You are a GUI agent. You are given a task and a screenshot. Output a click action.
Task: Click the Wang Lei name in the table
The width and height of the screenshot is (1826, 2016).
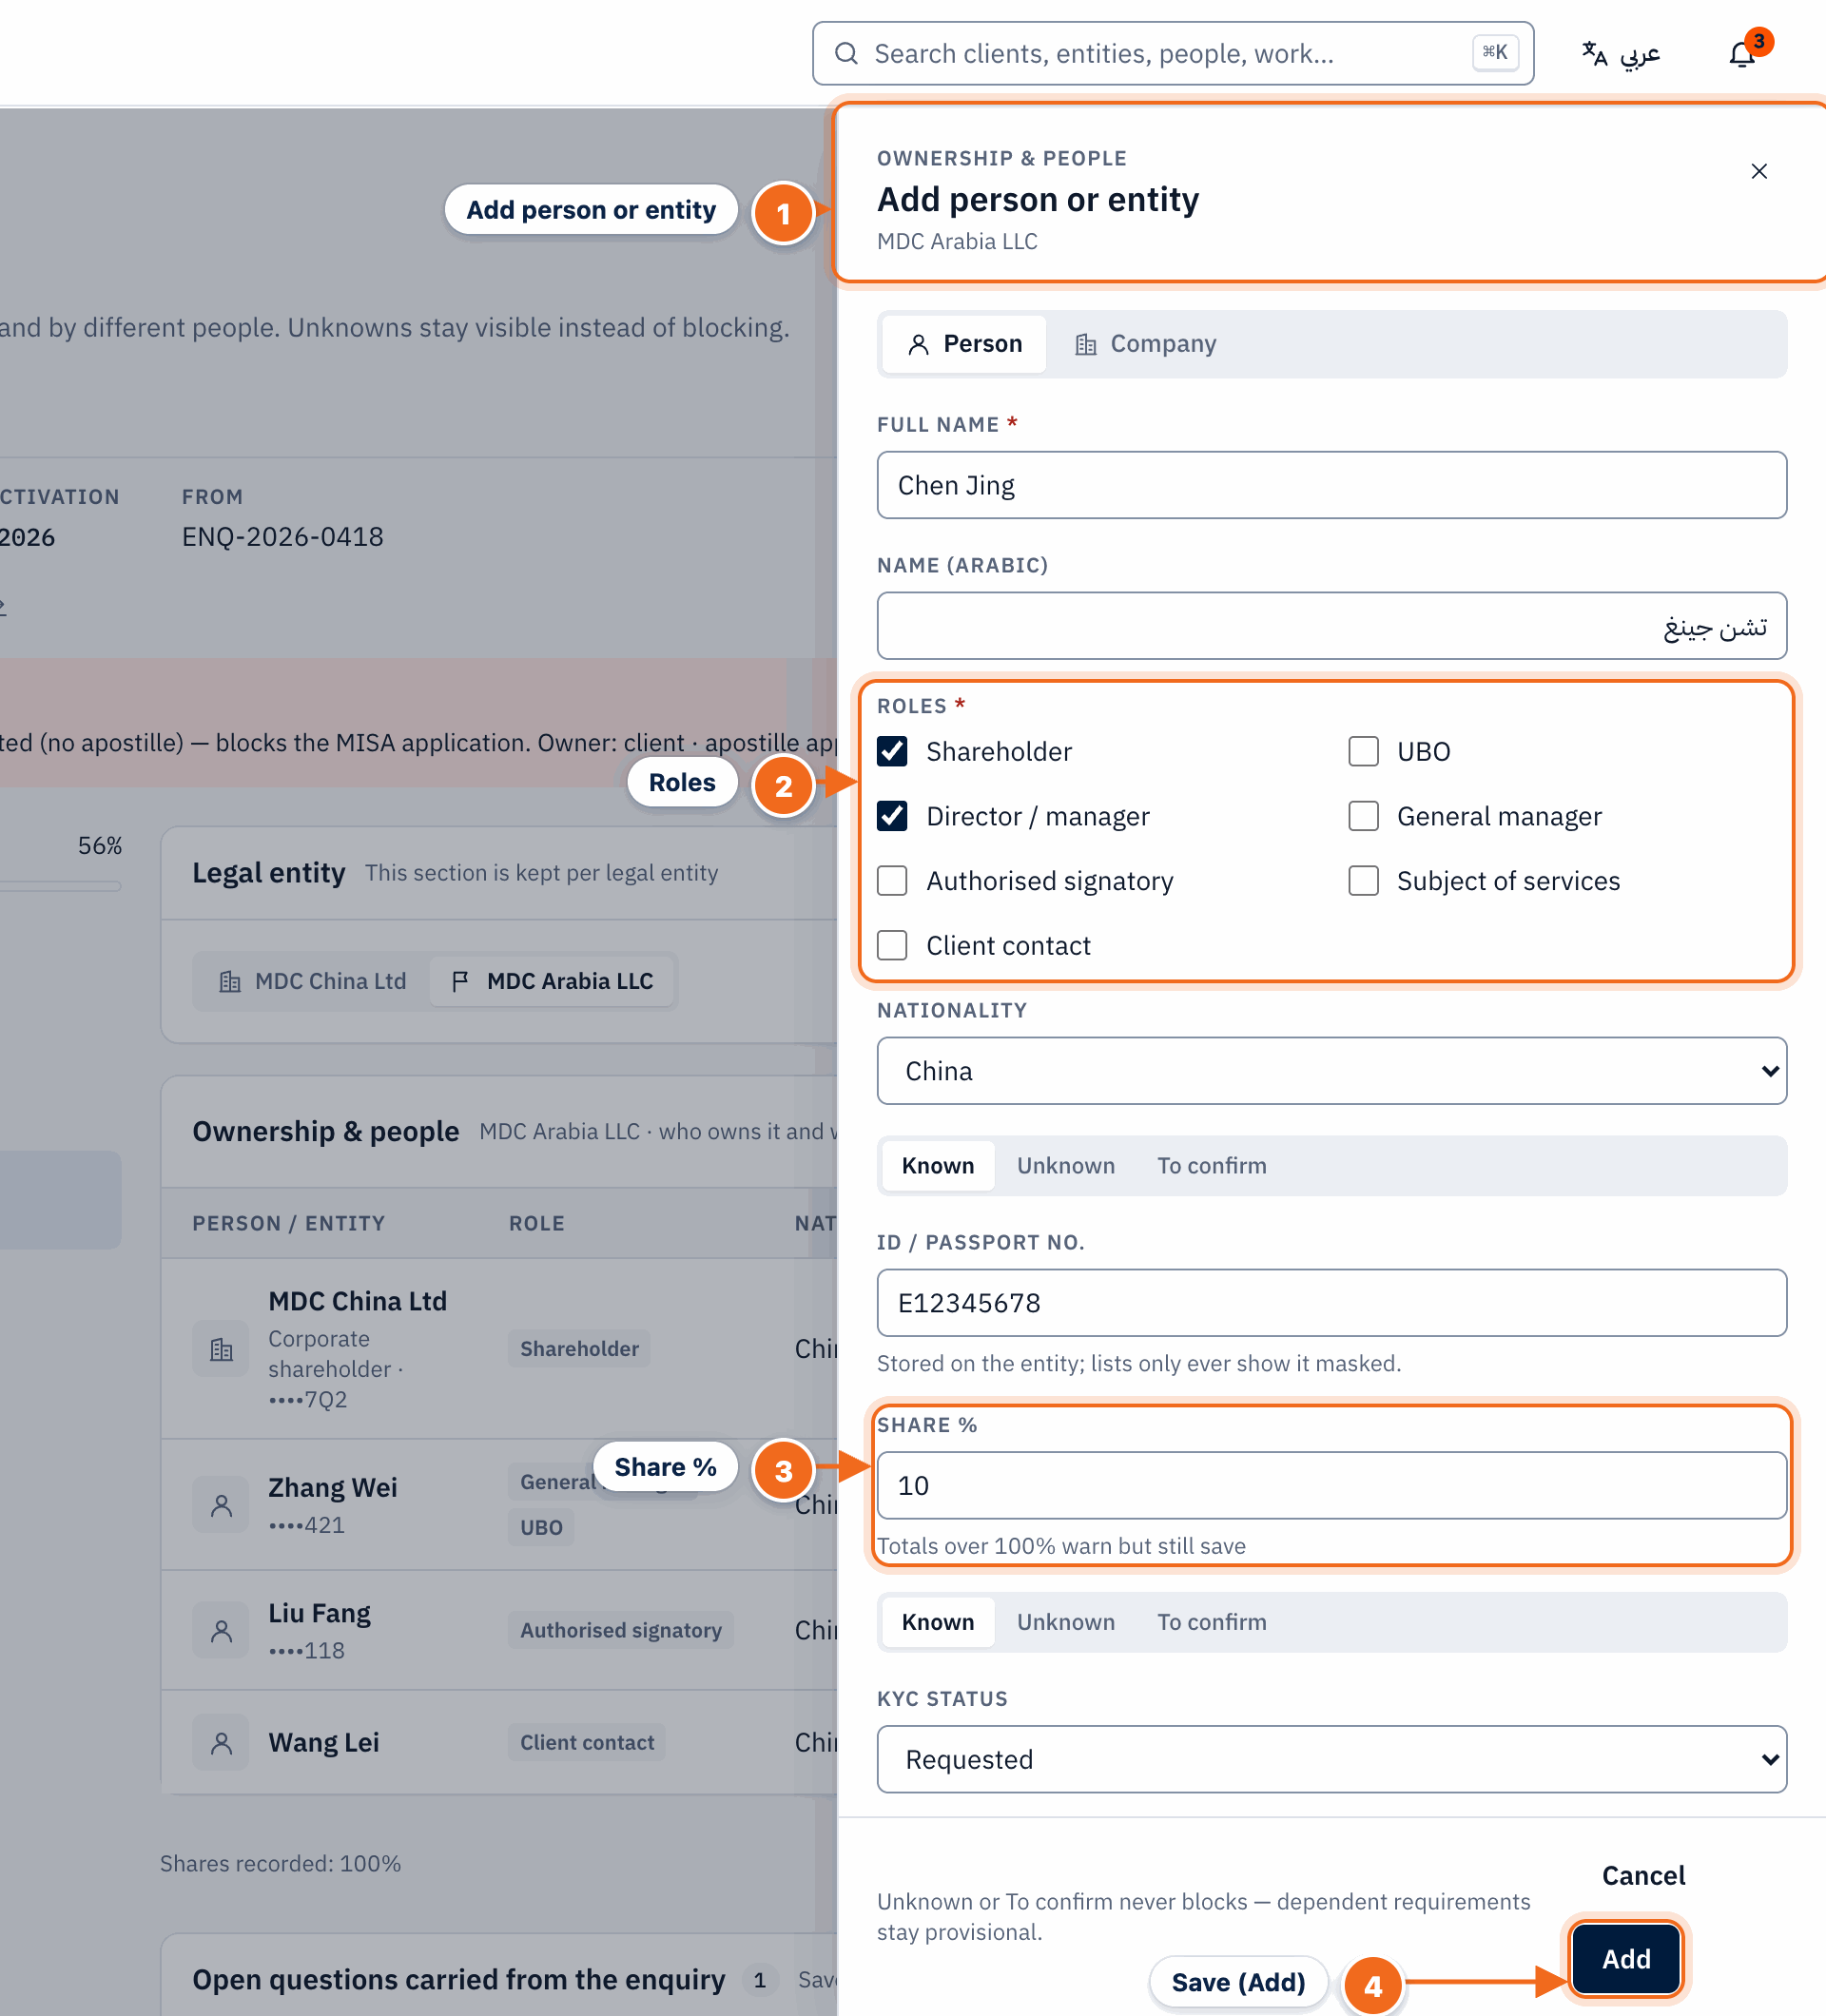coord(323,1743)
